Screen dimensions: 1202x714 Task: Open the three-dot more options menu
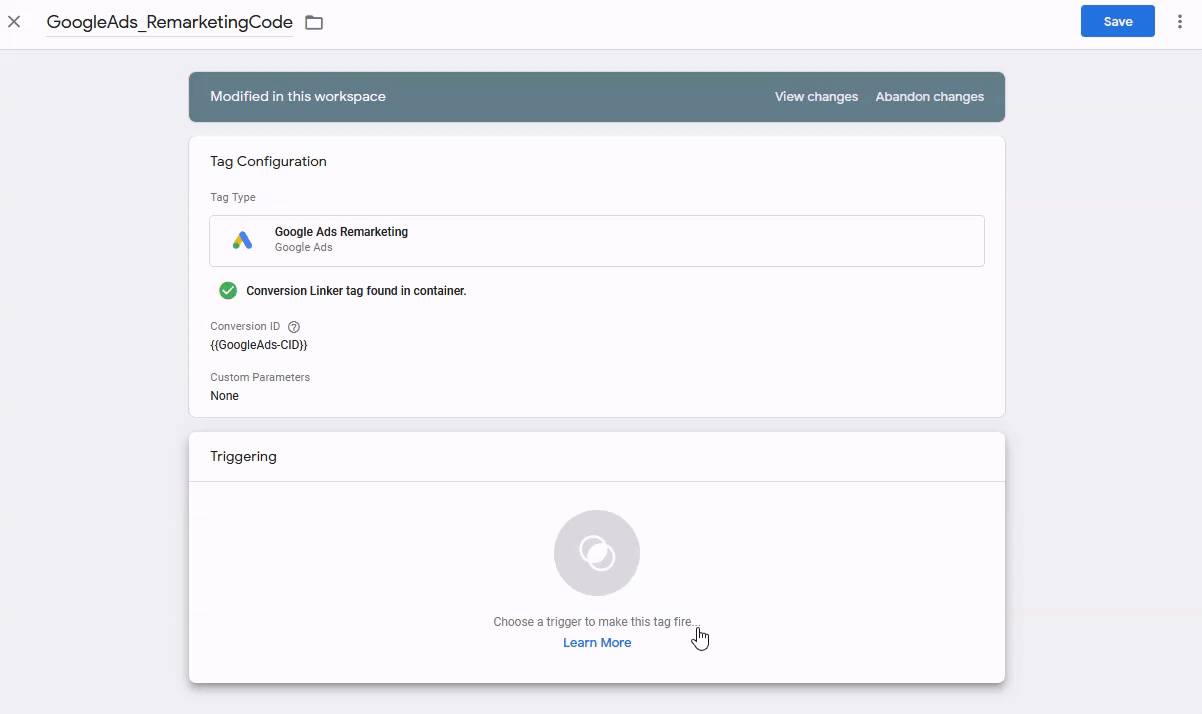pyautogui.click(x=1180, y=21)
